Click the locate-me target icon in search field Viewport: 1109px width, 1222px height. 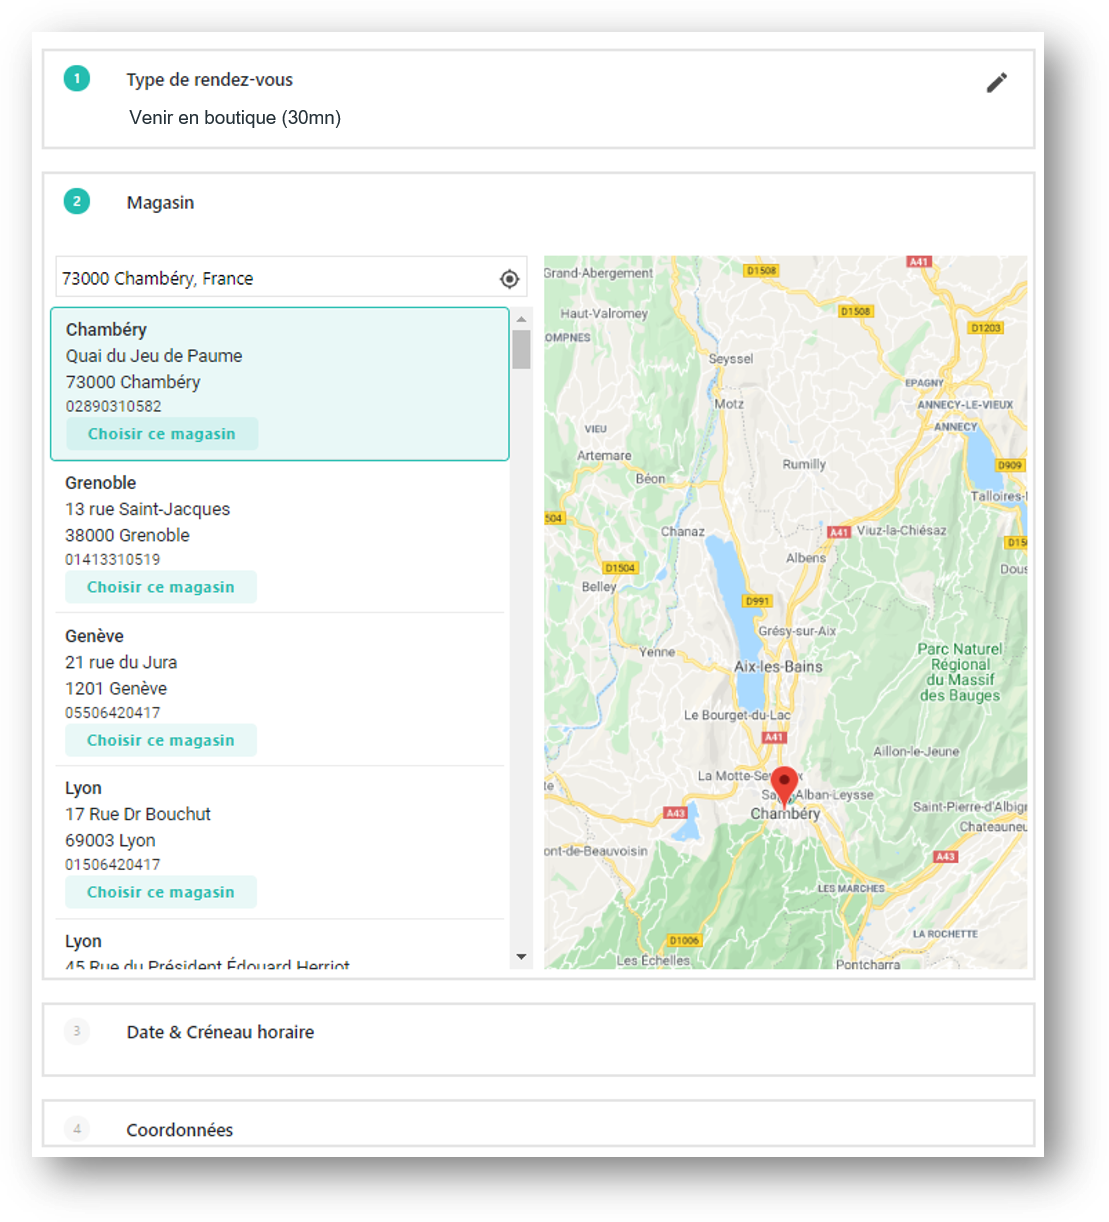[509, 279]
